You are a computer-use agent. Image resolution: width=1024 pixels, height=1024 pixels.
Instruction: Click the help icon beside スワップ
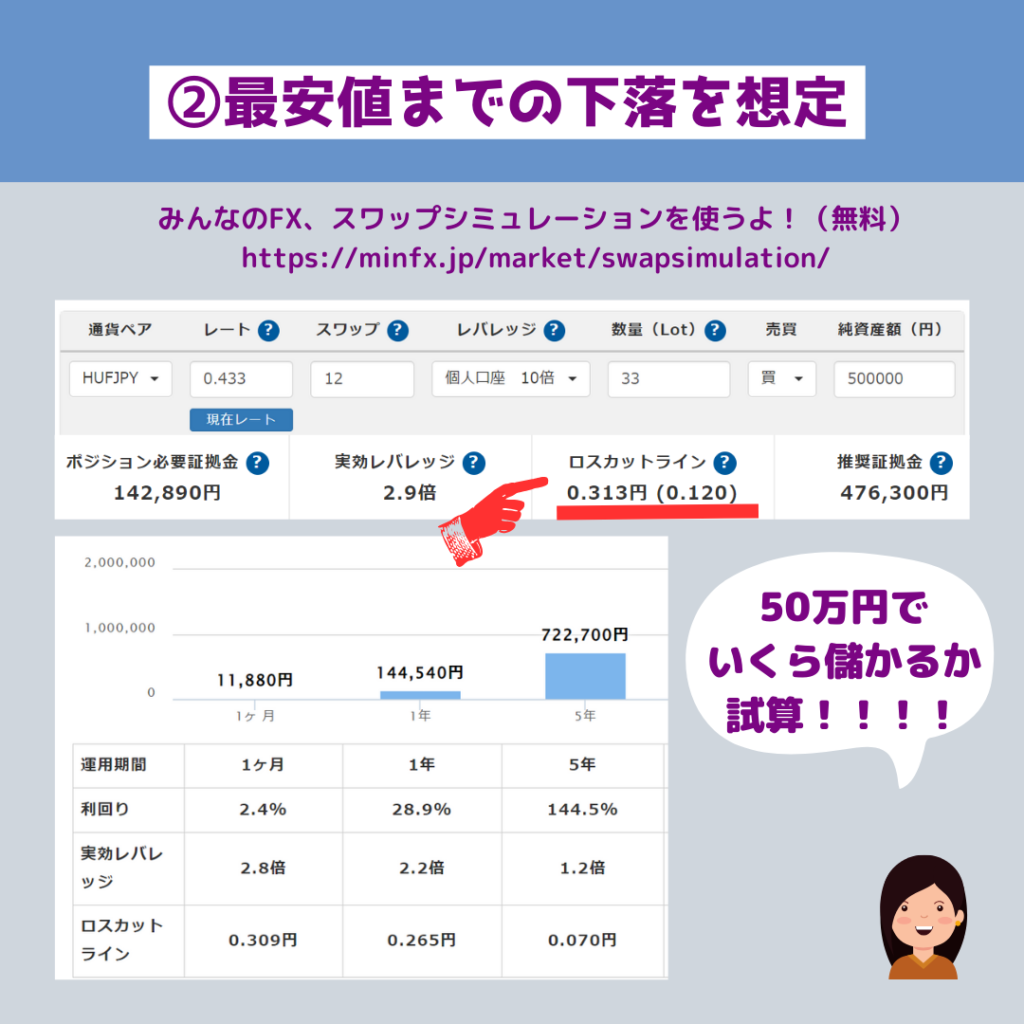coord(398,331)
